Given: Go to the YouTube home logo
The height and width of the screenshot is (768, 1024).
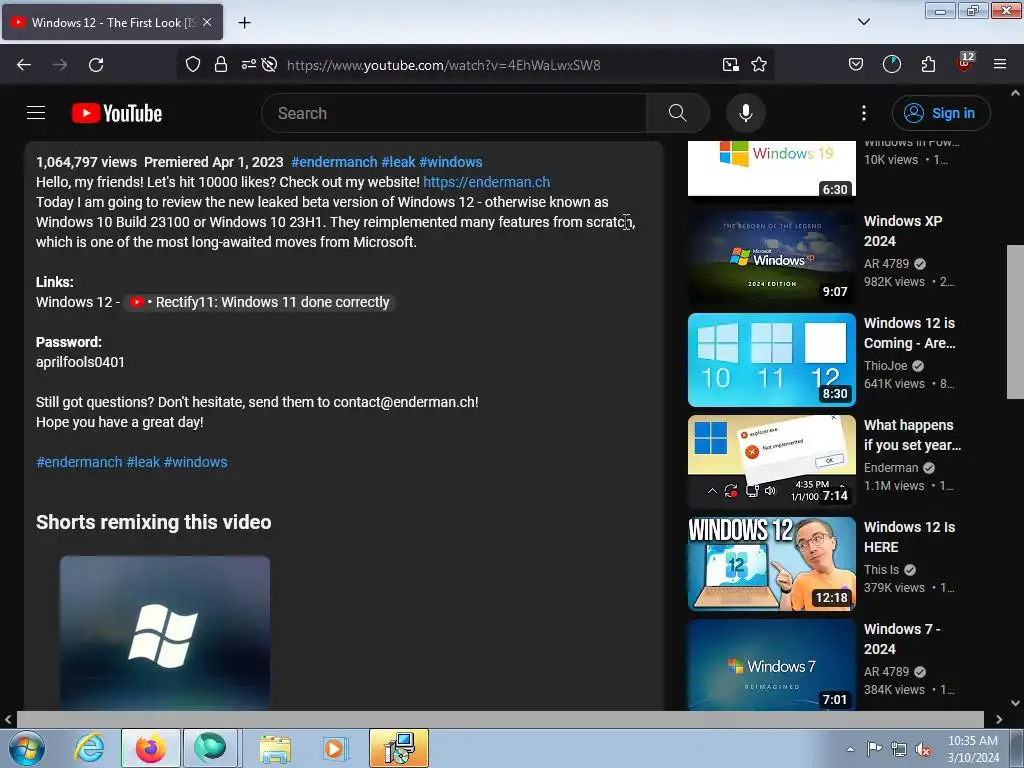Looking at the screenshot, I should point(117,113).
